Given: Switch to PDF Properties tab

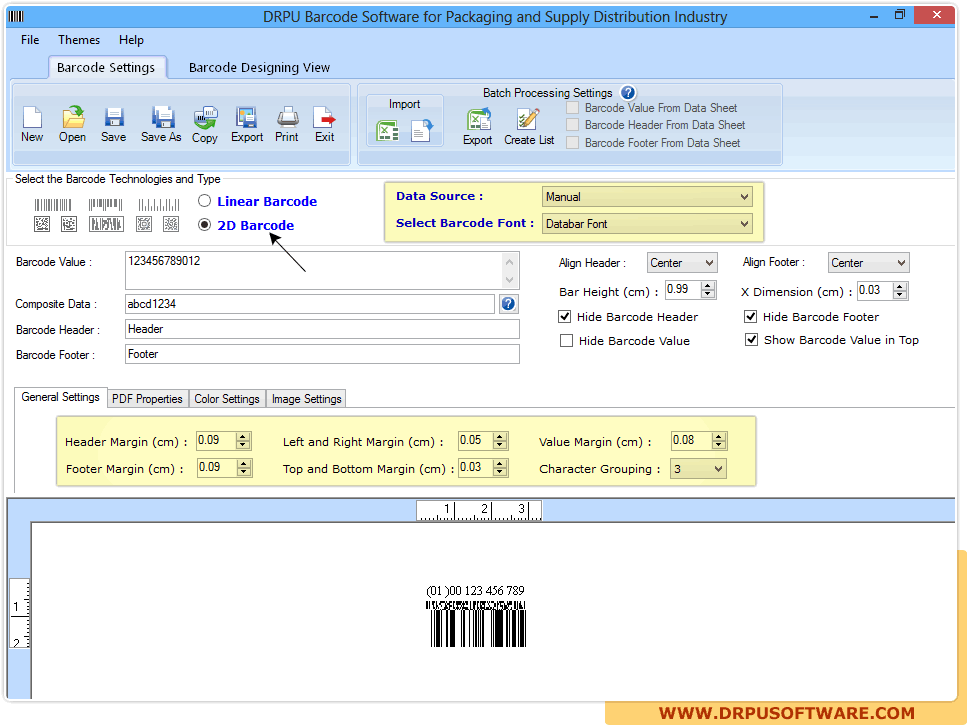Looking at the screenshot, I should [x=147, y=399].
